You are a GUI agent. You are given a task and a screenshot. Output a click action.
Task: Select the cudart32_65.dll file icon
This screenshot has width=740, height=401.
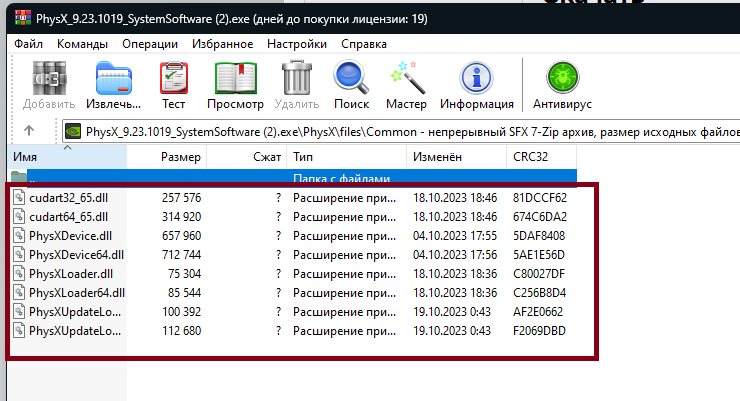coord(19,197)
